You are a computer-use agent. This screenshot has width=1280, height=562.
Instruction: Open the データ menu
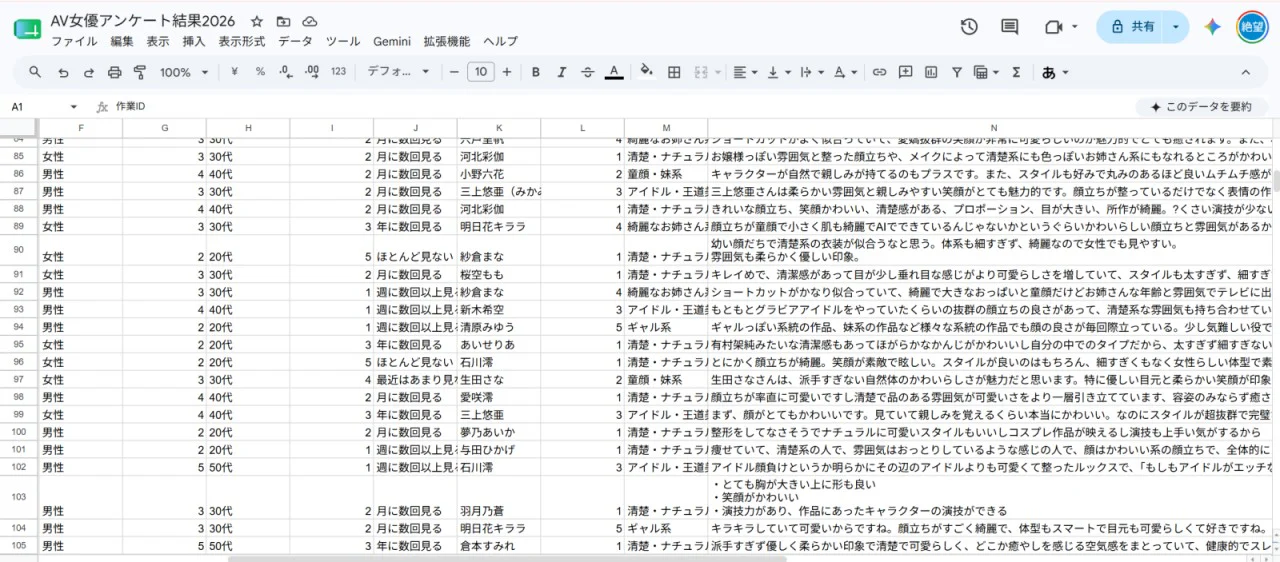tap(295, 42)
